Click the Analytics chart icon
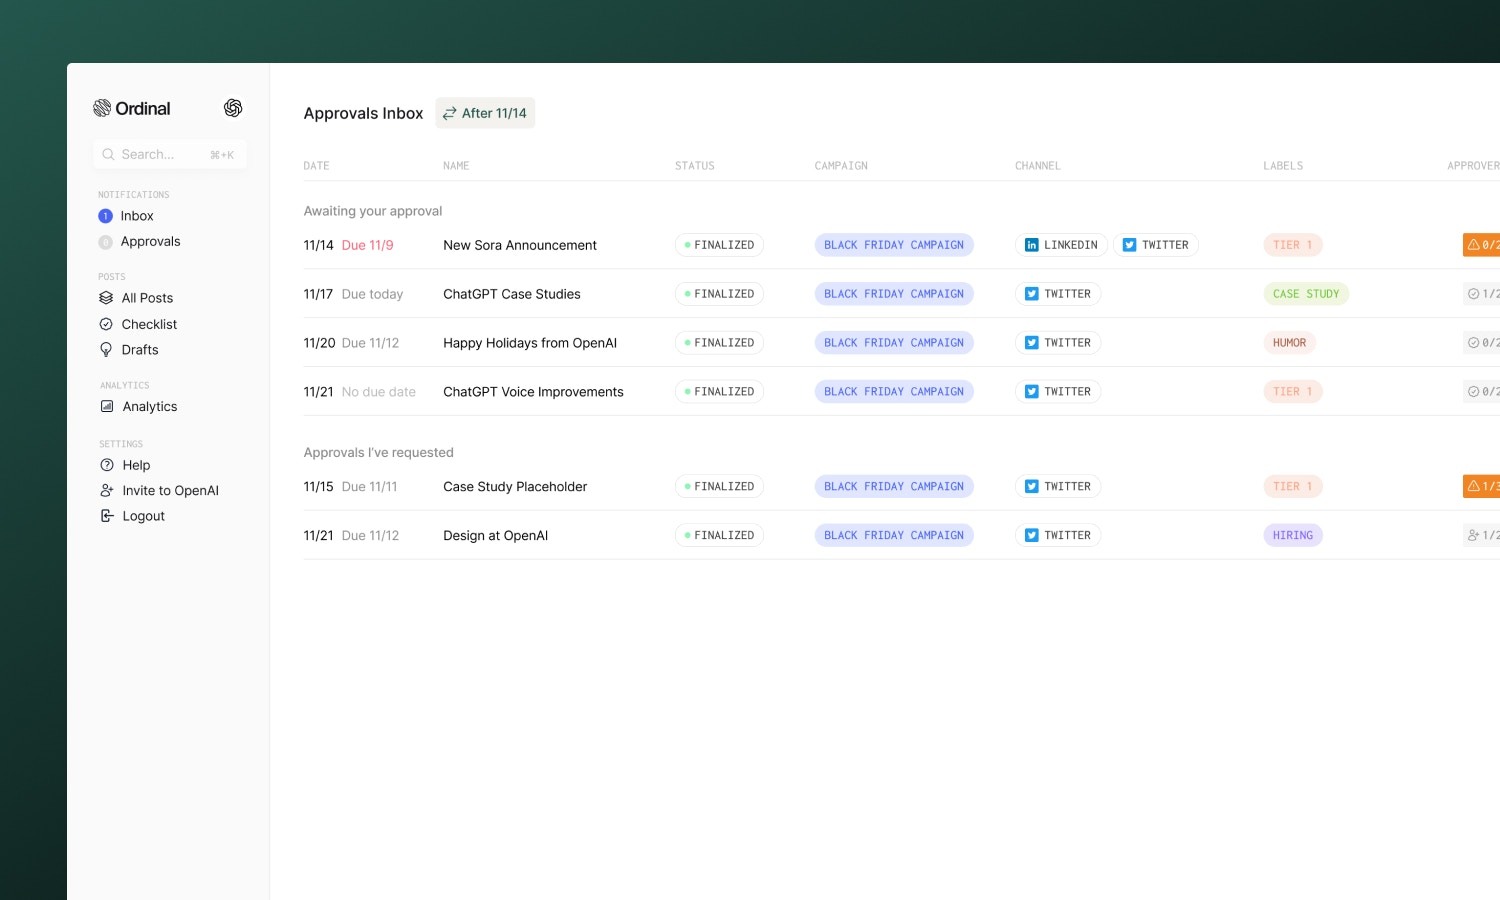The image size is (1500, 900). click(107, 407)
